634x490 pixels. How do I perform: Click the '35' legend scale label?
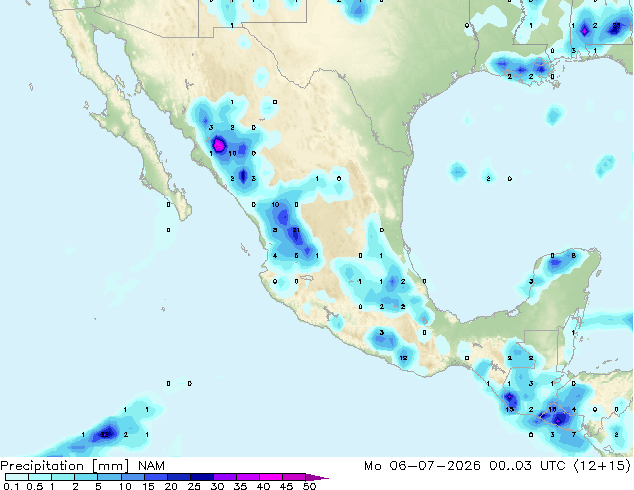coord(240,486)
